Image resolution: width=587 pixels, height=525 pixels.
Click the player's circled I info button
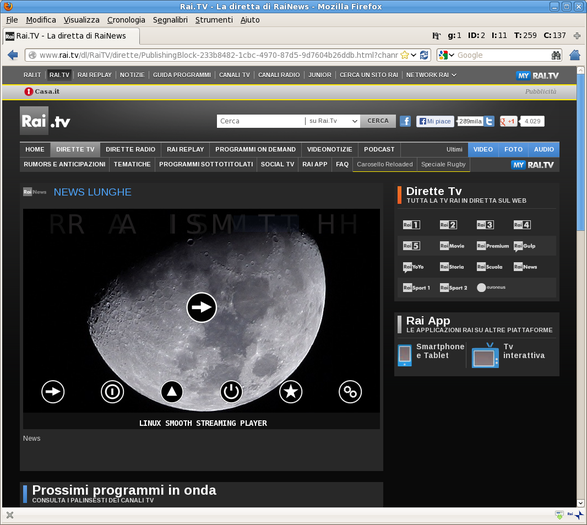[112, 392]
